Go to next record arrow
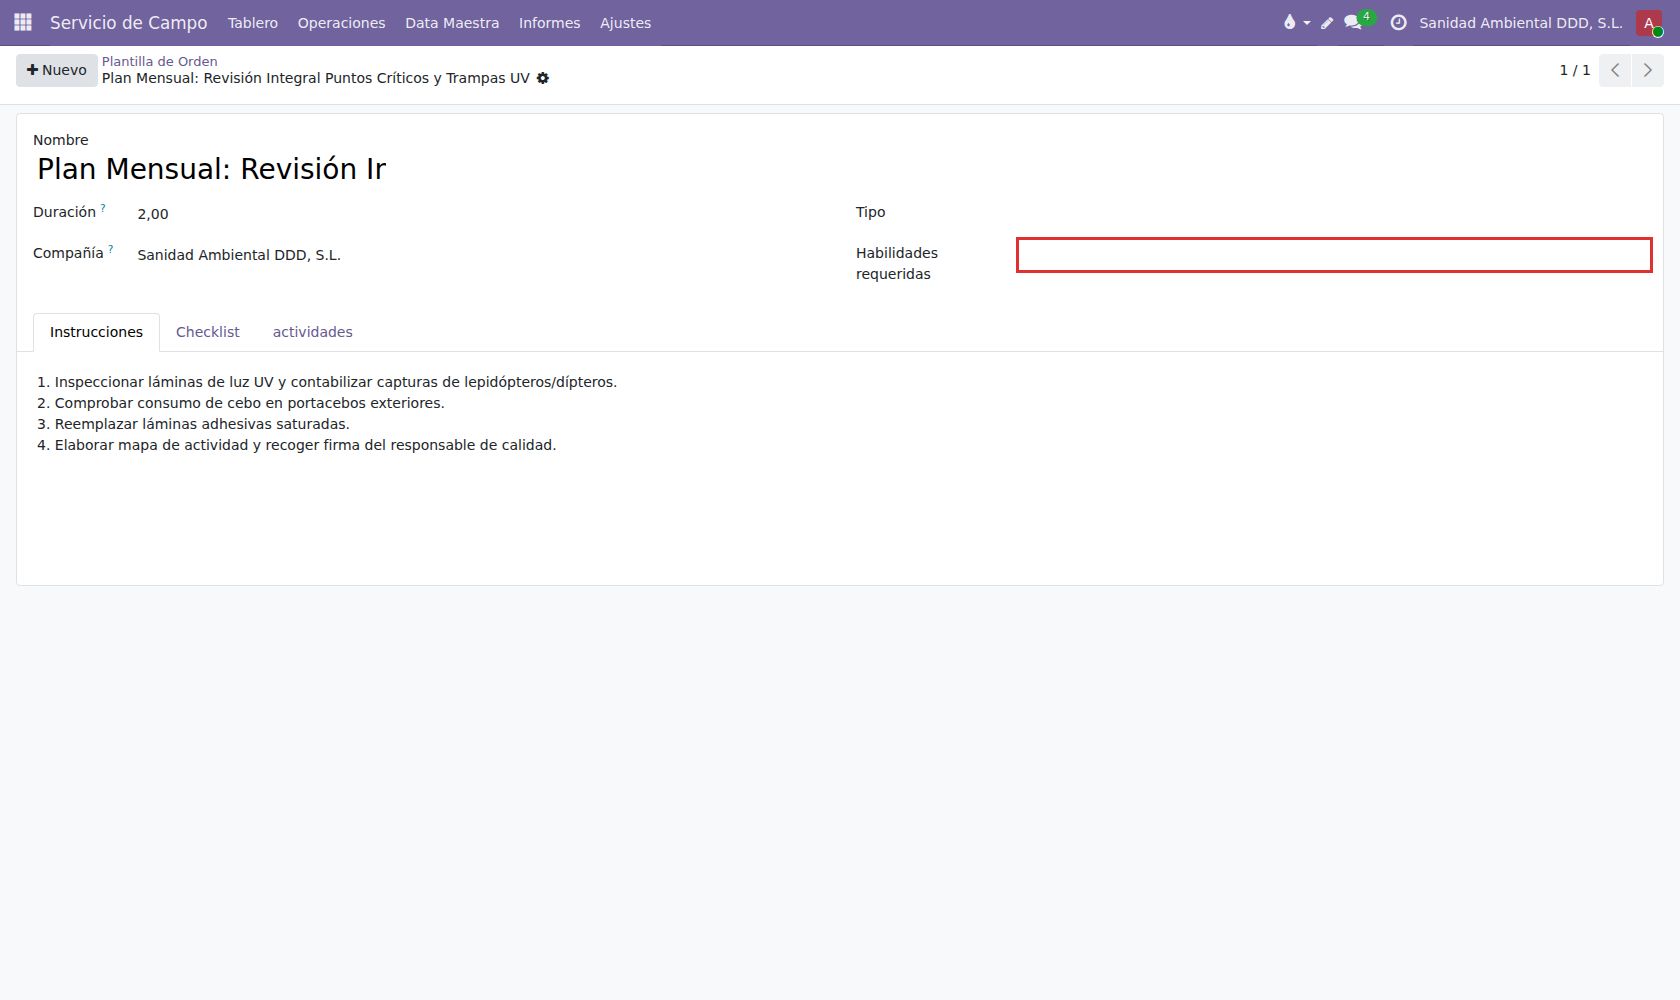 click(x=1648, y=70)
